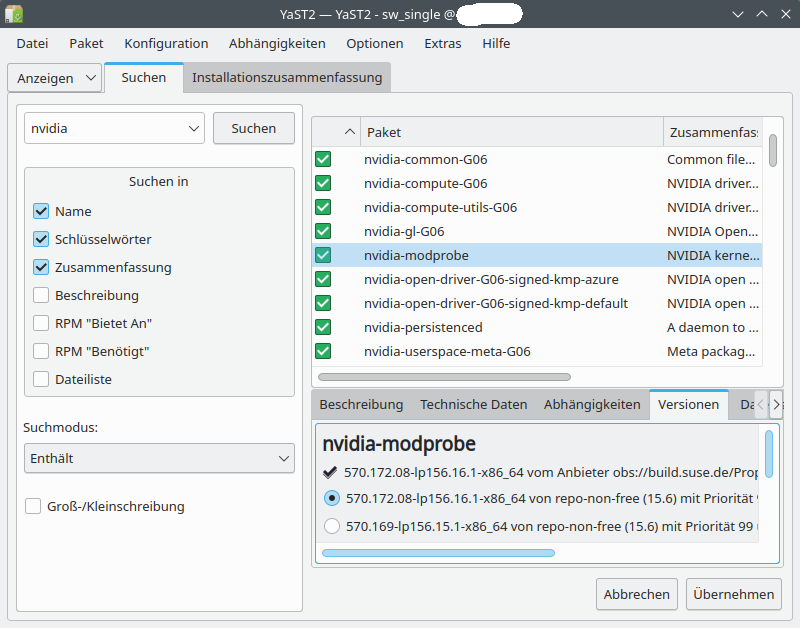Select nvidia-open-driver-G06-signed-kmp-default package name
800x628 pixels.
[495, 304]
